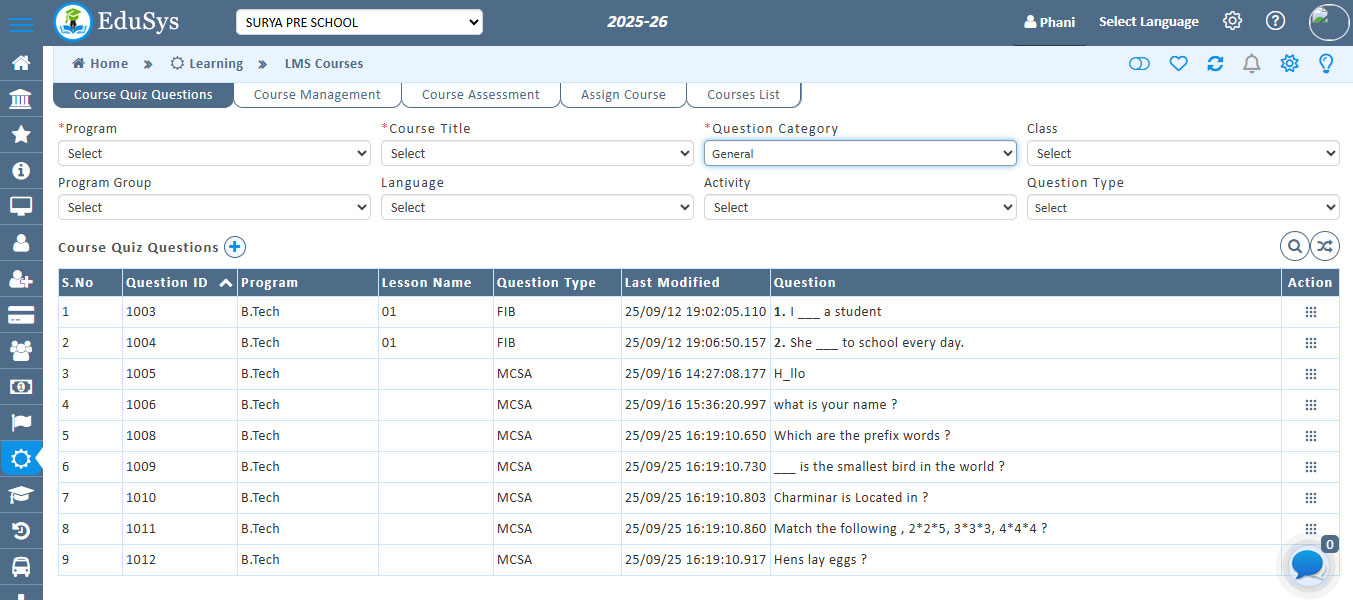
Task: Toggle the switch icon in breadcrumb bar
Action: (x=1139, y=64)
